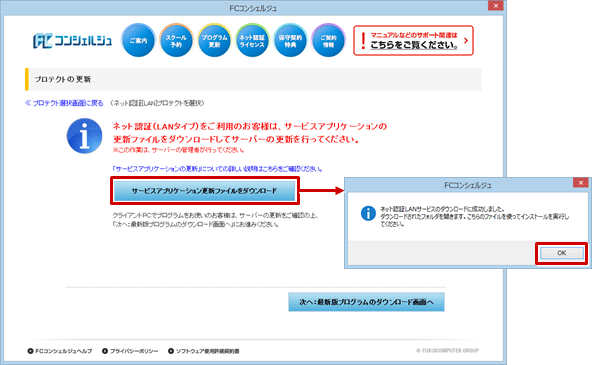The width and height of the screenshot is (592, 365).
Task: Click the FCコンシェルジュ logo
Action: coord(72,41)
